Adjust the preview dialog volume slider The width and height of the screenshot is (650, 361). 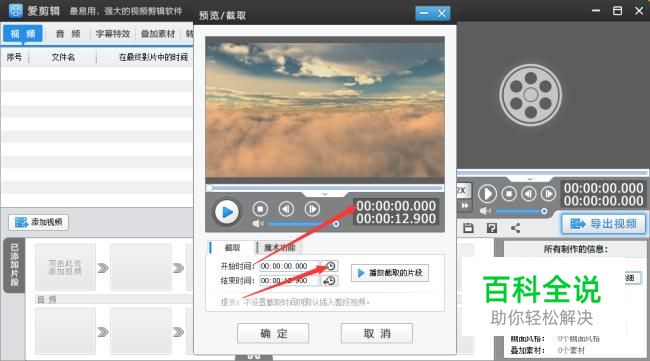(x=303, y=224)
